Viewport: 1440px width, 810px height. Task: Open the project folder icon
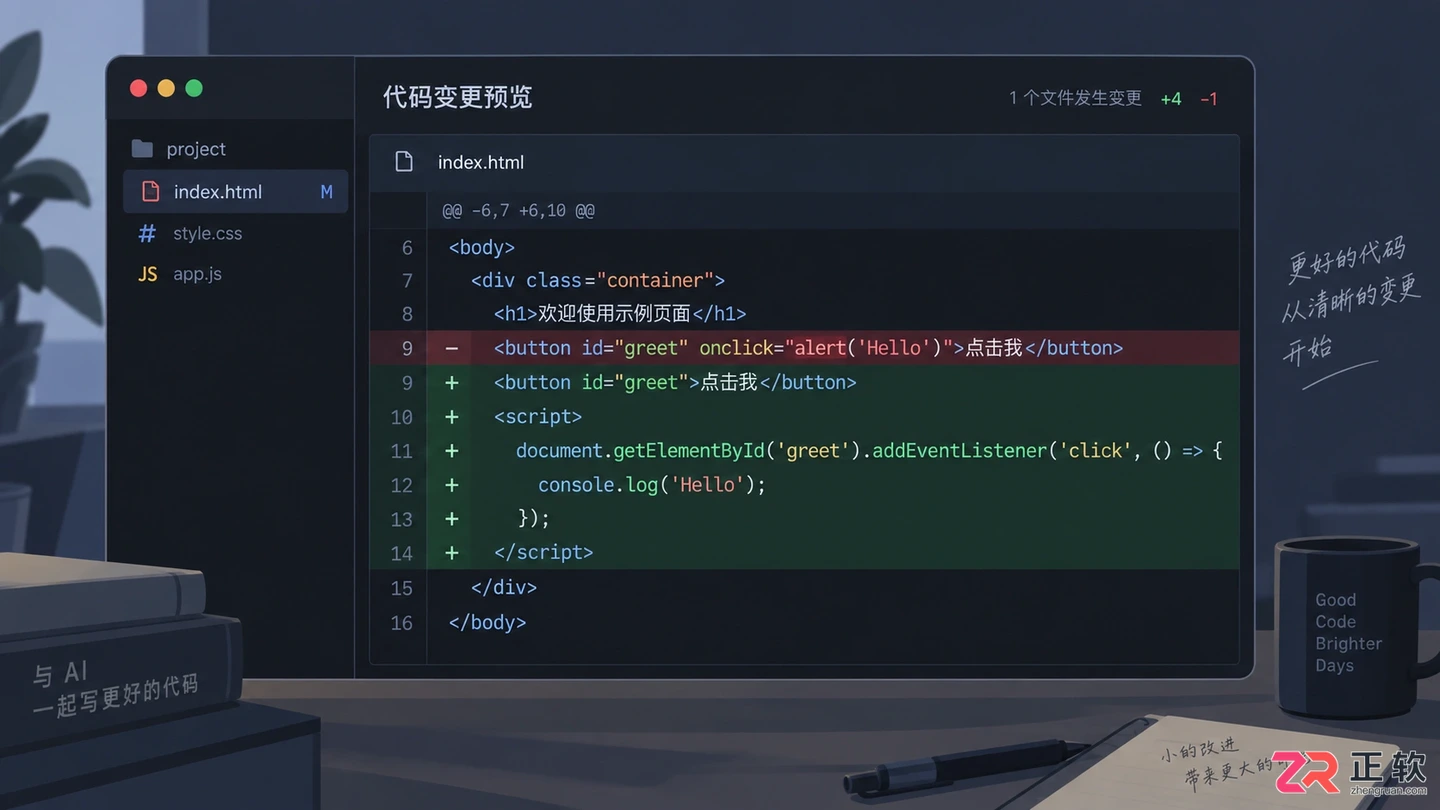143,149
